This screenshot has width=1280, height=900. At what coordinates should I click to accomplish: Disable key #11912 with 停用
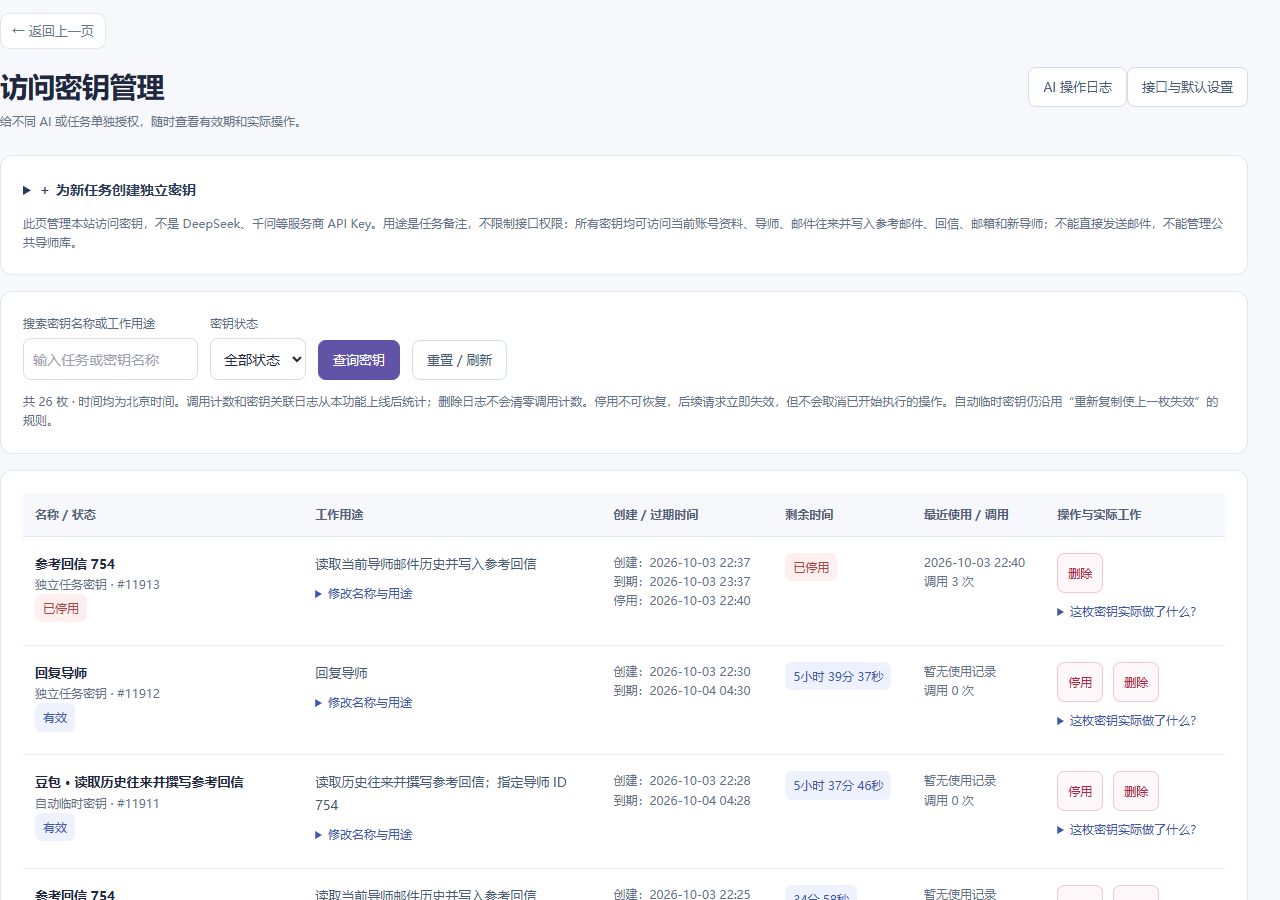tap(1080, 682)
